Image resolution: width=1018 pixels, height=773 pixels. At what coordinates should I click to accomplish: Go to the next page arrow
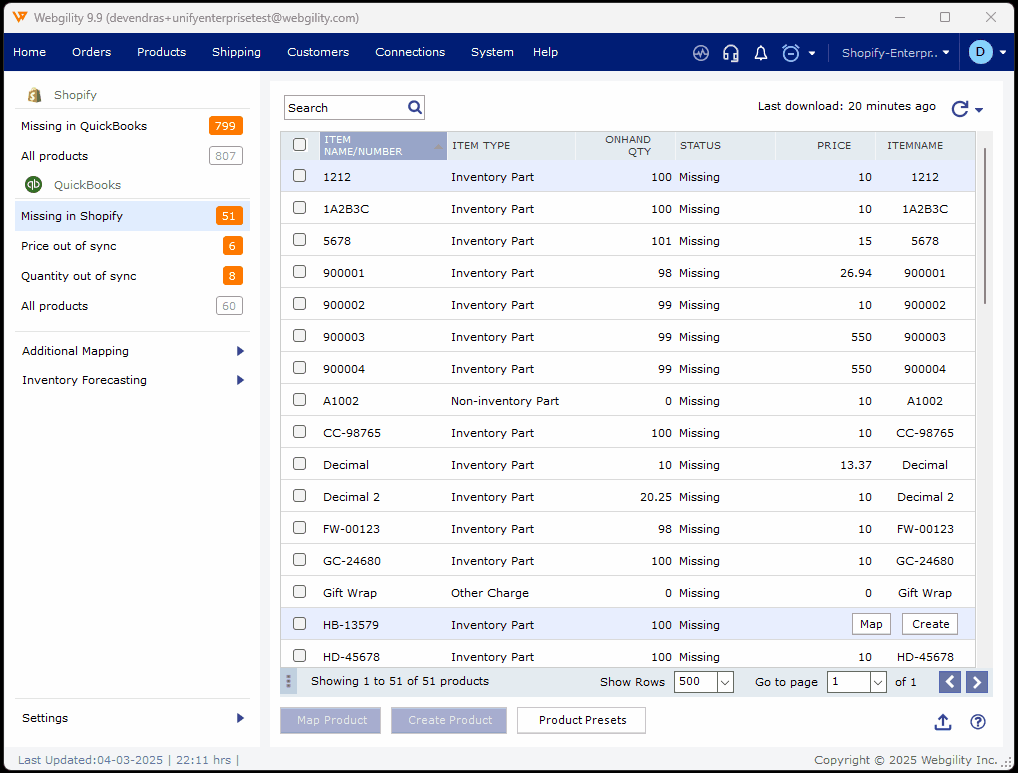[978, 682]
